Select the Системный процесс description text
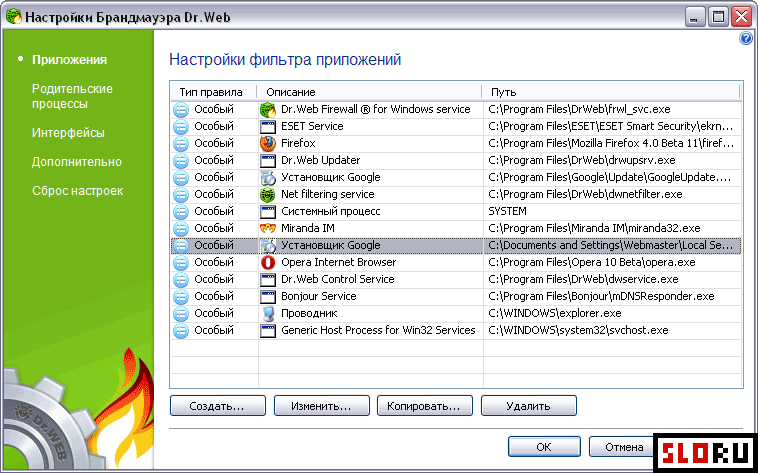This screenshot has height=473, width=758. coord(331,211)
